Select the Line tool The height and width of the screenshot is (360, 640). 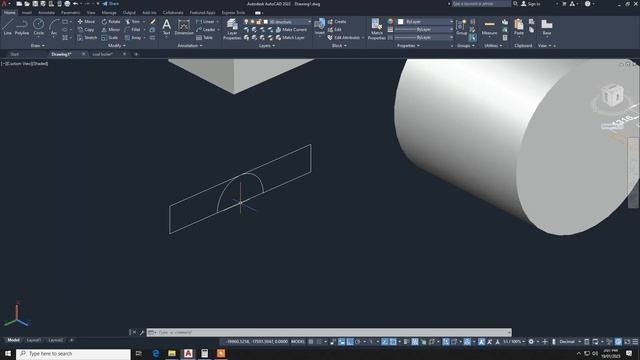(x=7, y=27)
